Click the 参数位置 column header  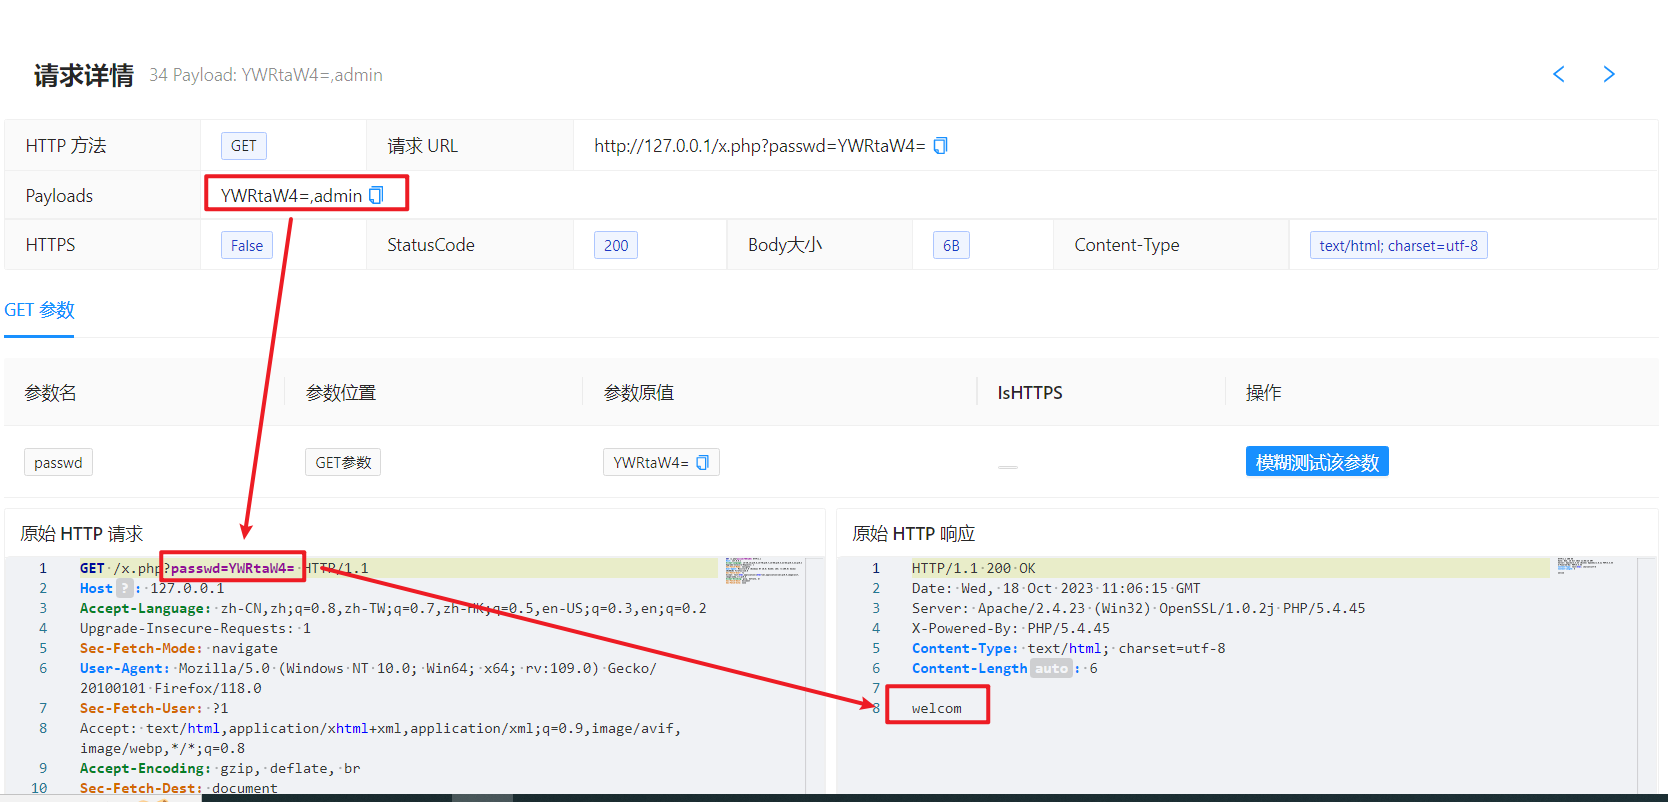tap(341, 393)
